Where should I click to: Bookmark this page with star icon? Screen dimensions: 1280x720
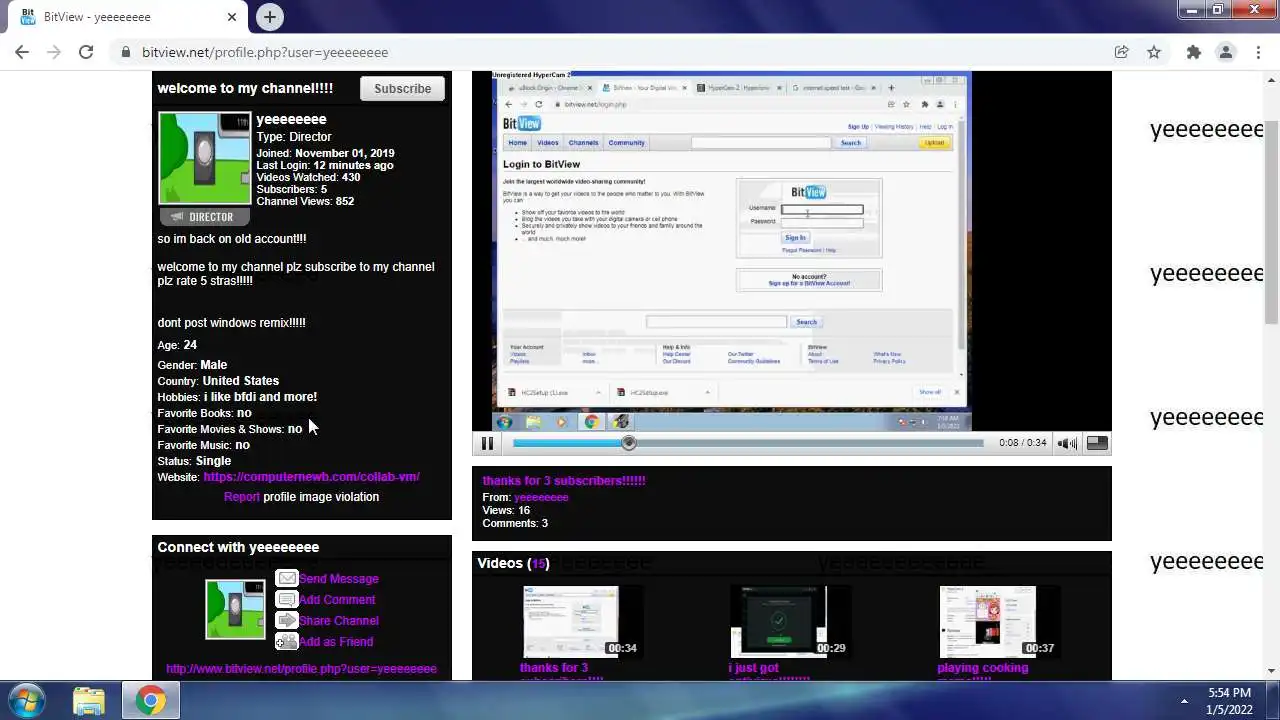[x=1154, y=52]
